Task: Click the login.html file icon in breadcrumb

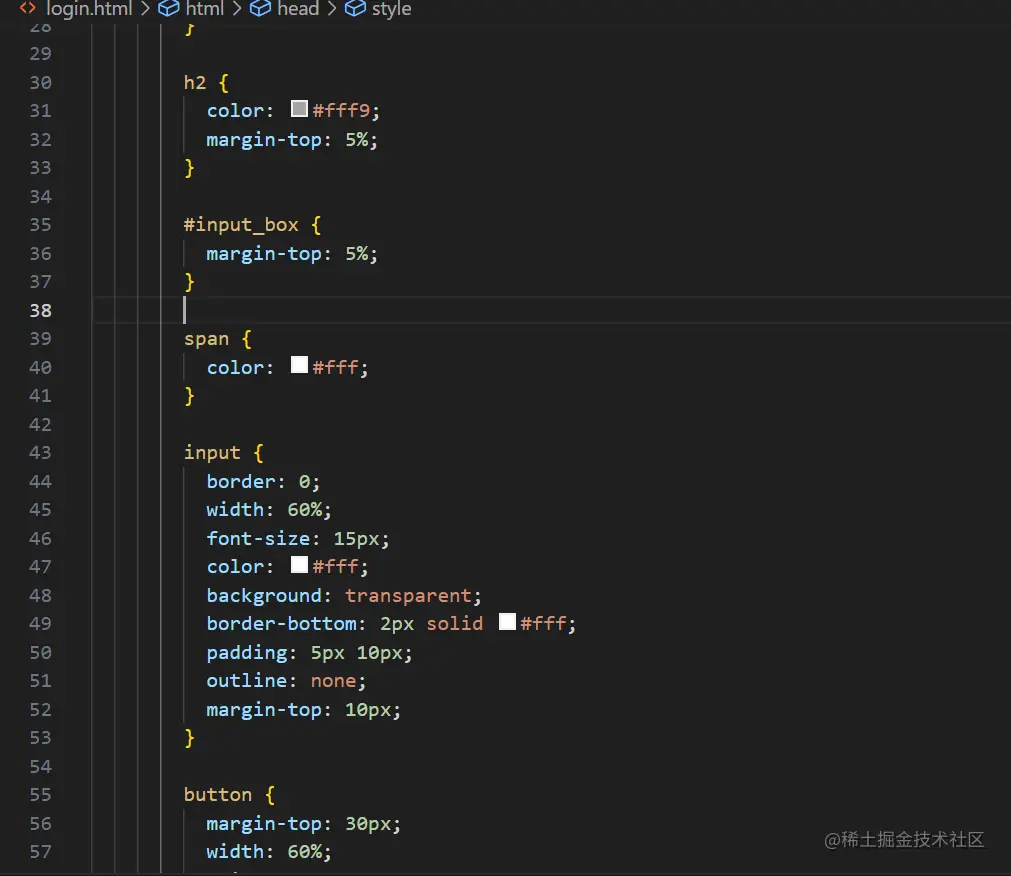Action: (x=28, y=8)
